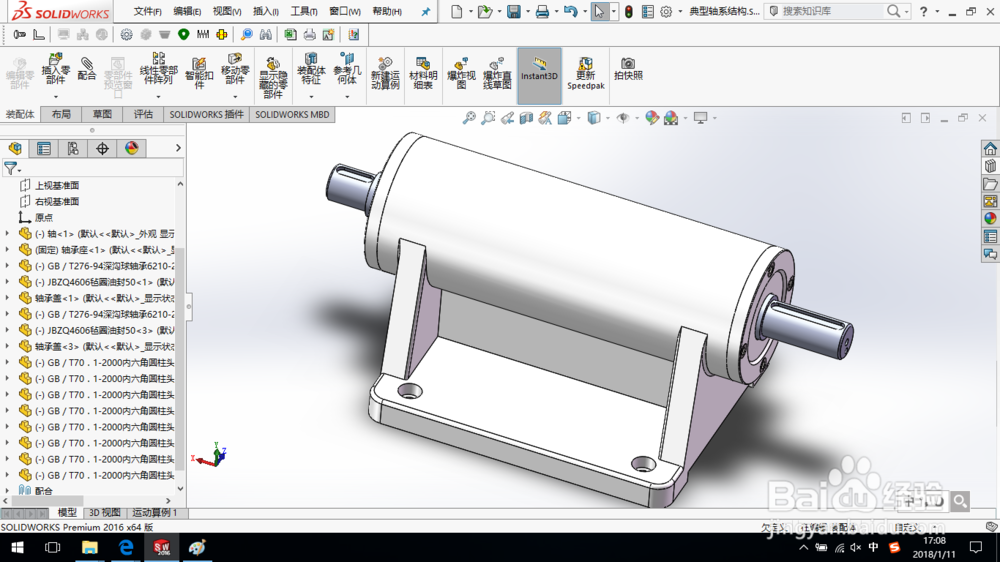Open FeatureManager design tree tab
1000x562 pixels.
[15, 149]
